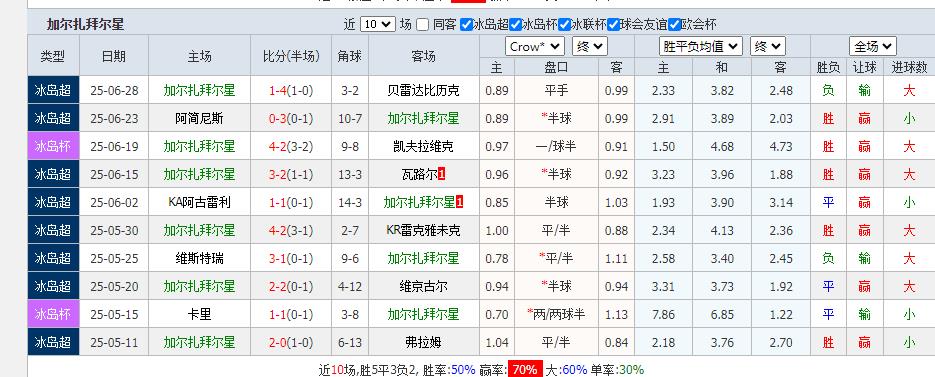Open away team 瓦路尔 link

[419, 174]
